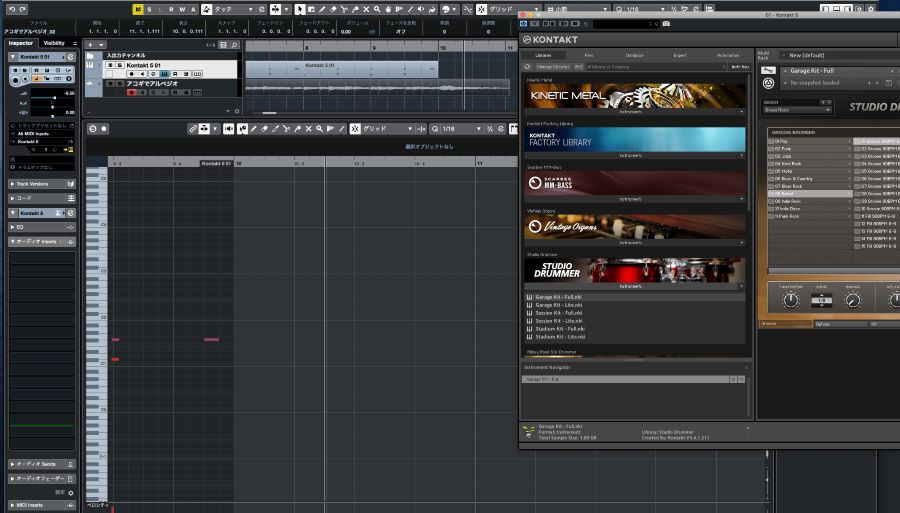
Task: Click the Add Track plus button
Action: pos(90,45)
